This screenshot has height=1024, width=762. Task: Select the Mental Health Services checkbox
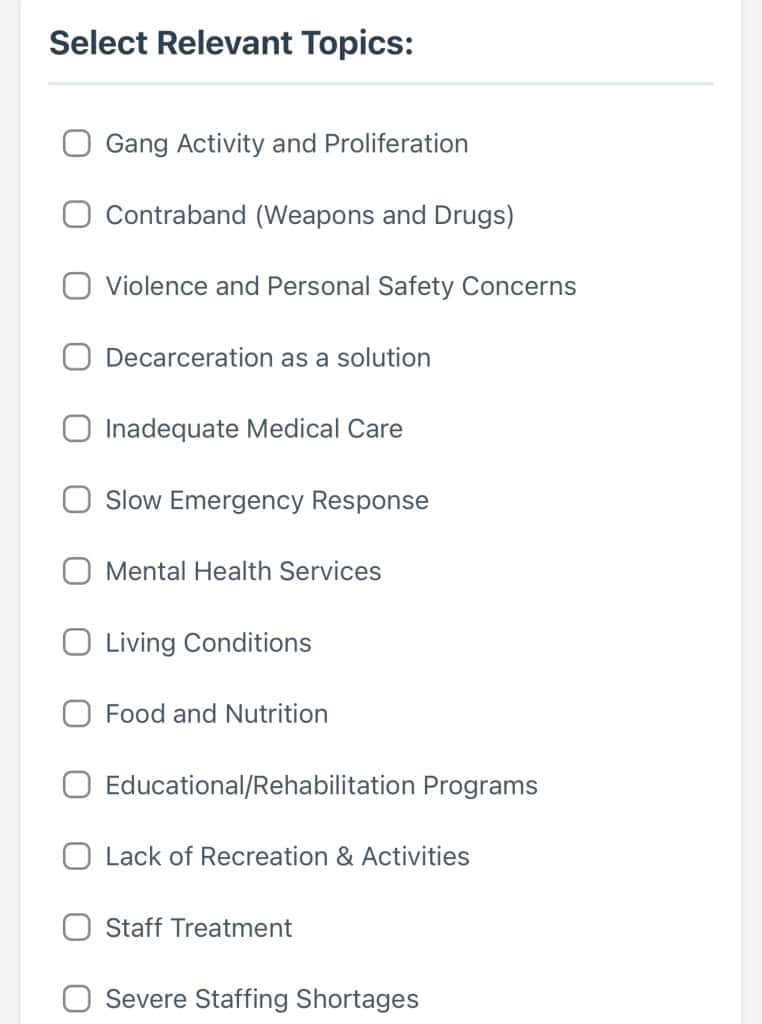click(x=76, y=571)
